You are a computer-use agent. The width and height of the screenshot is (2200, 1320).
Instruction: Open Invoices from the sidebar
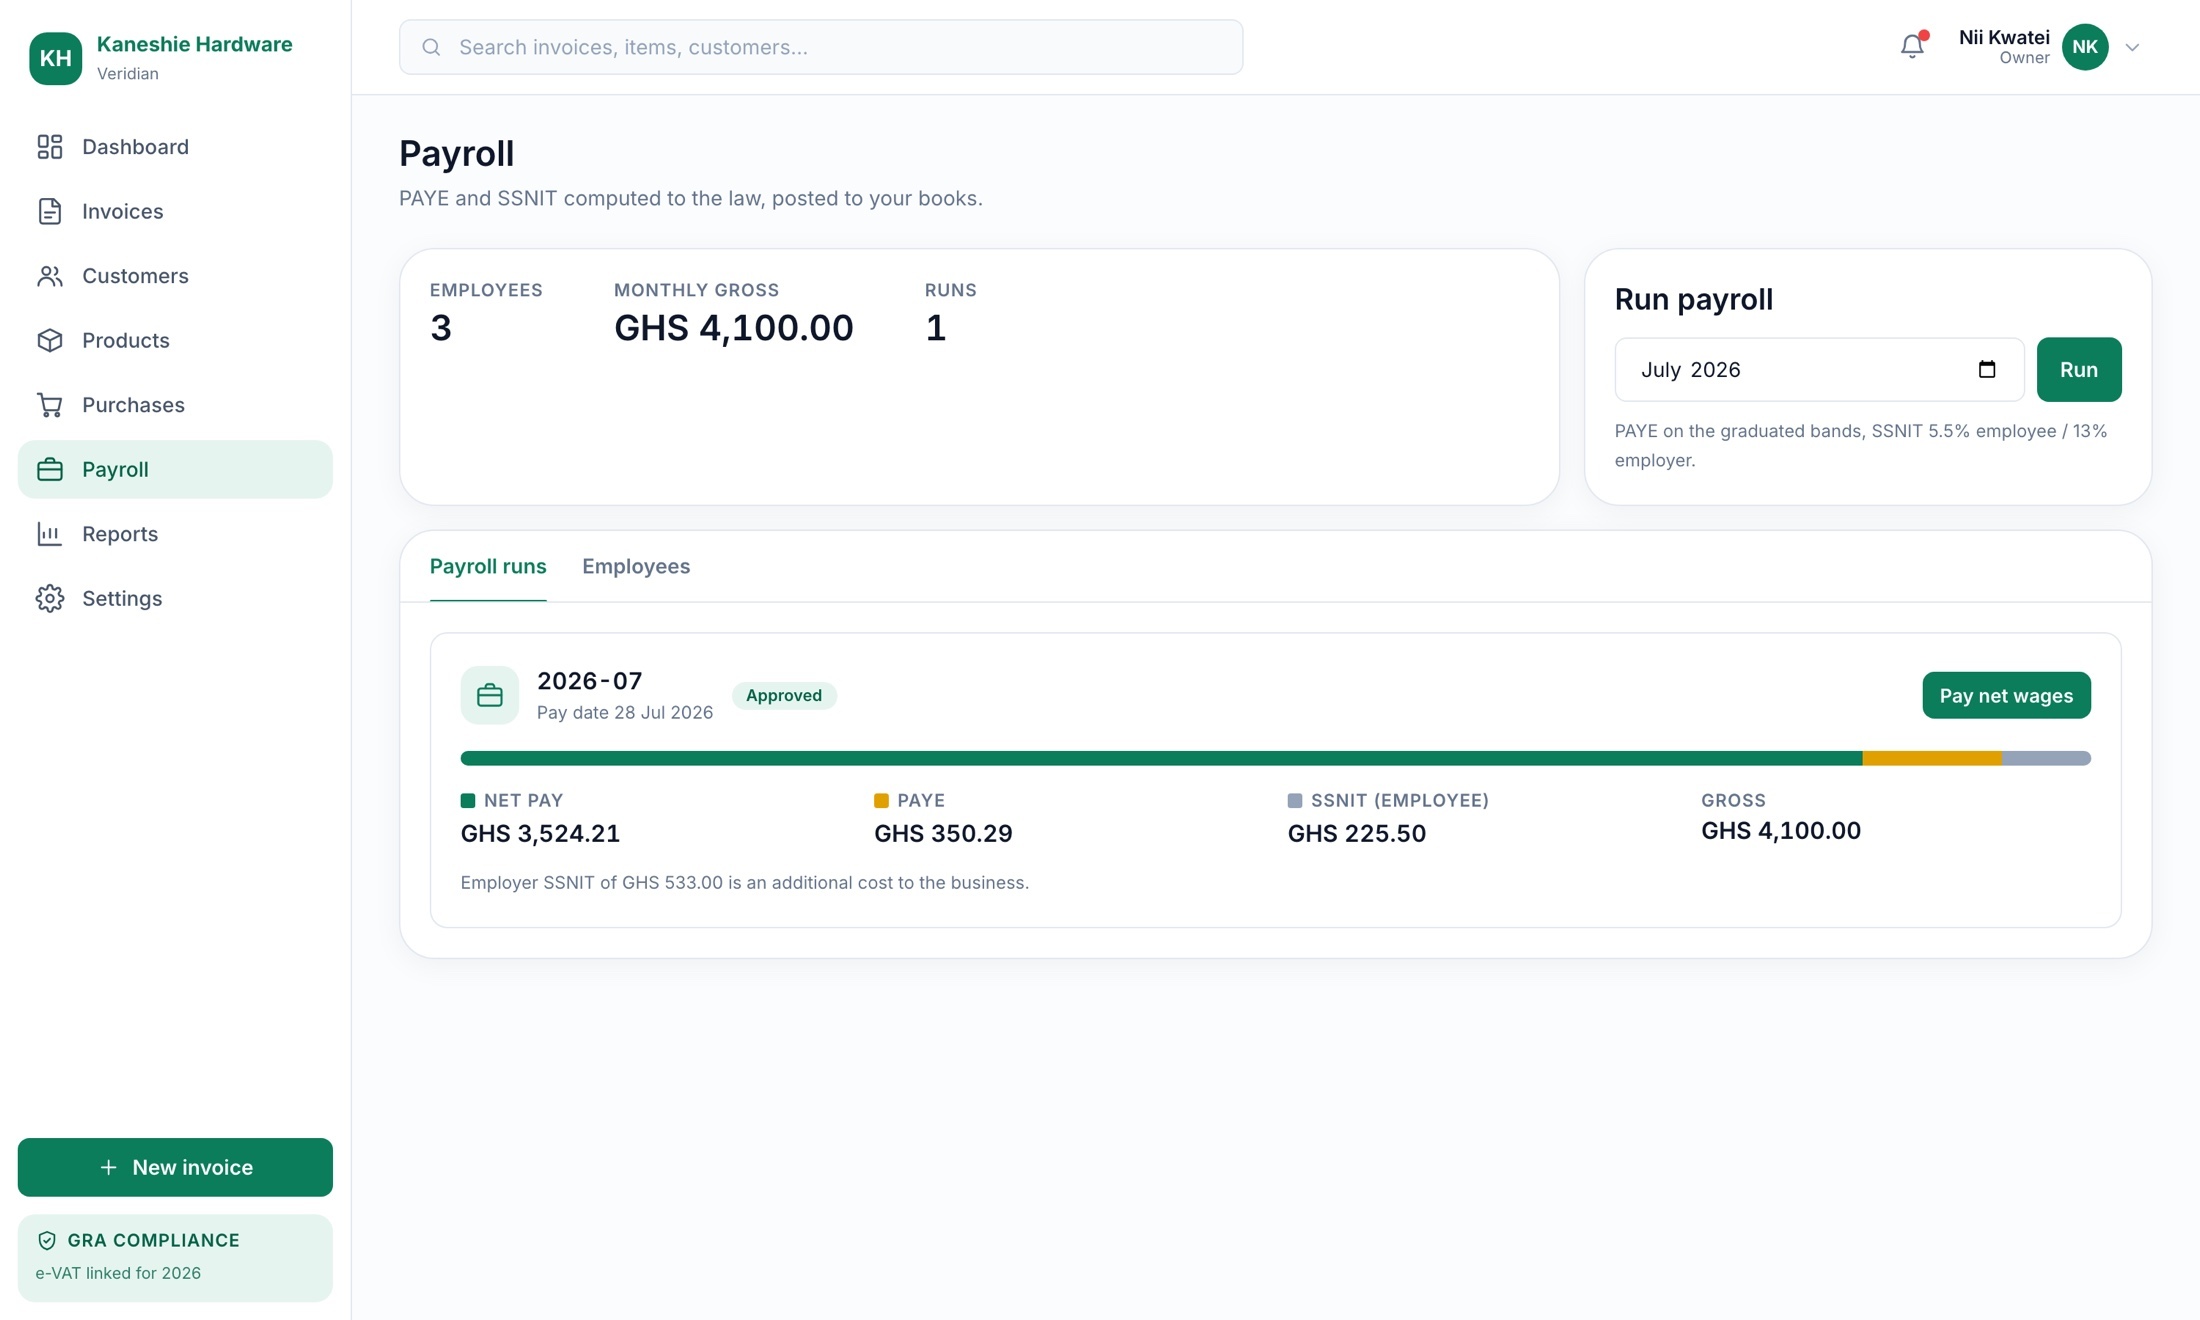point(175,211)
